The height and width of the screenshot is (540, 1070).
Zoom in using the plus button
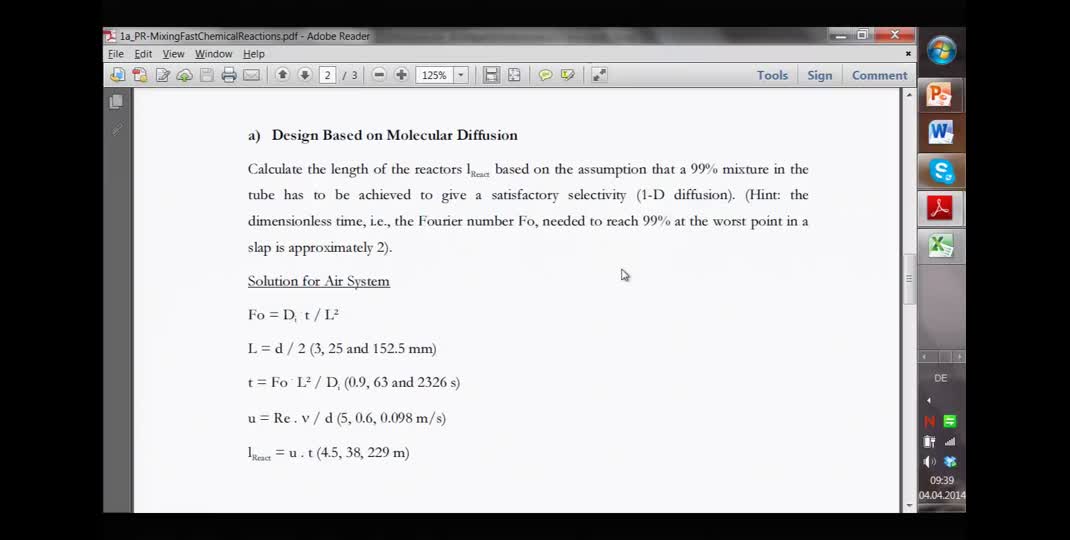coord(401,75)
